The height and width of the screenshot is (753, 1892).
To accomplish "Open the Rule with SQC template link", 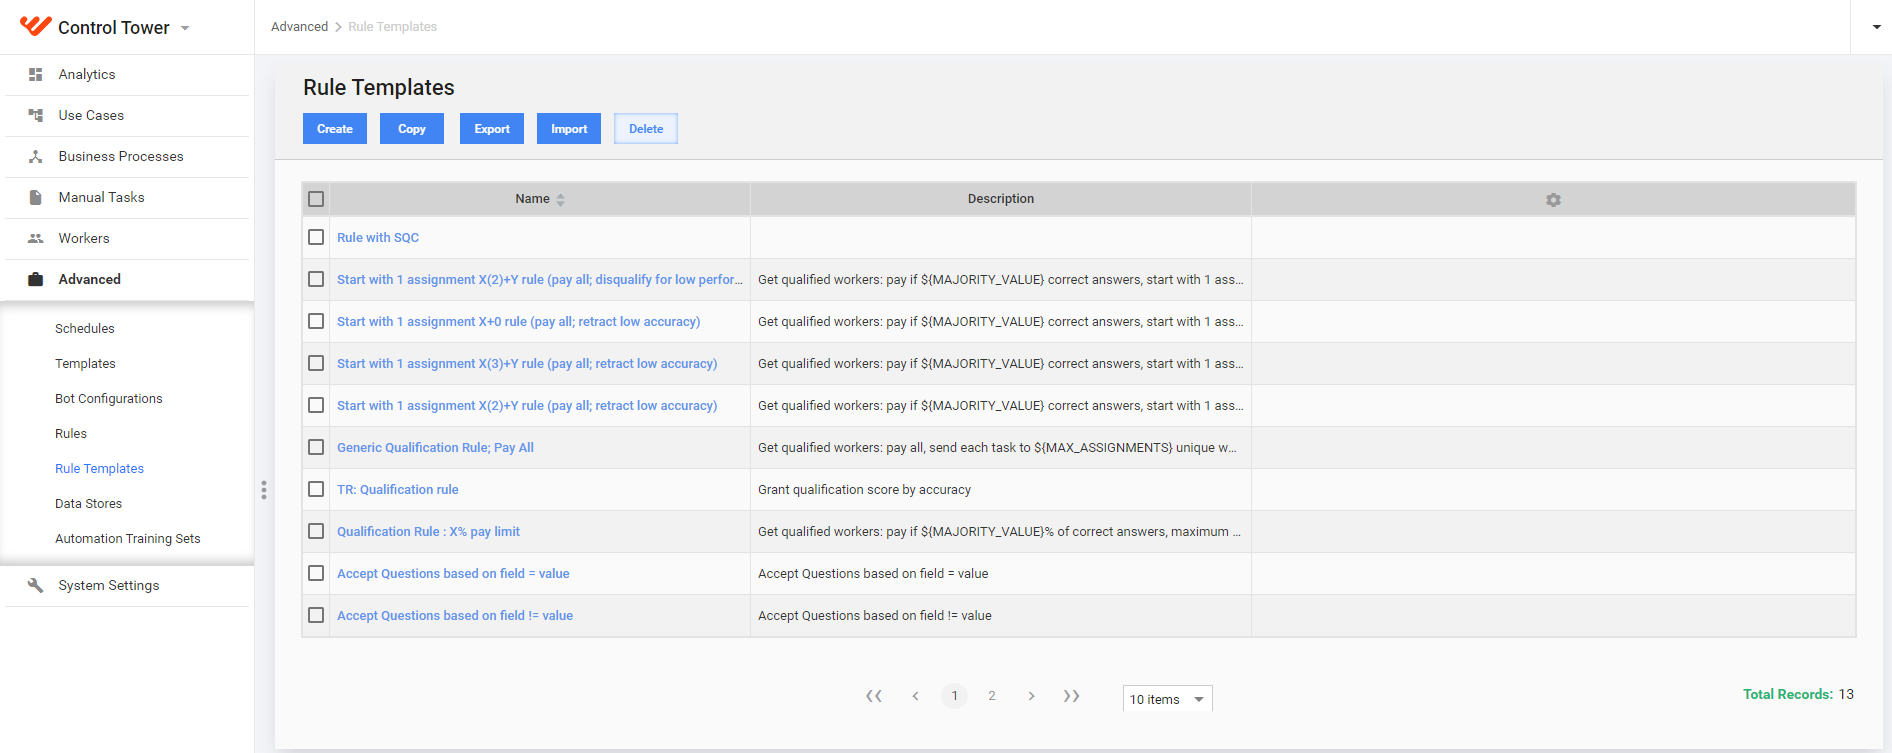I will (378, 237).
